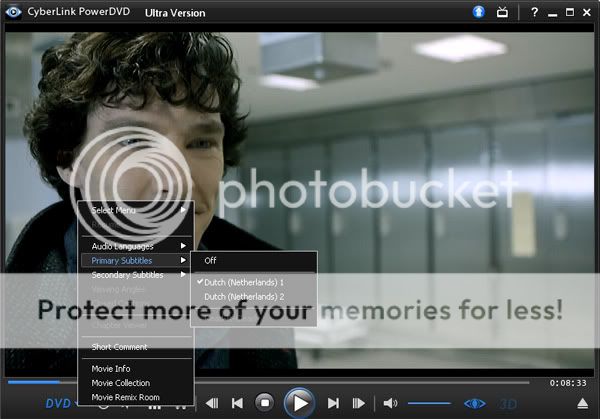Viewport: 600px width, 419px height.
Task: Click the arrow beside Audio Languages
Action: [183, 246]
